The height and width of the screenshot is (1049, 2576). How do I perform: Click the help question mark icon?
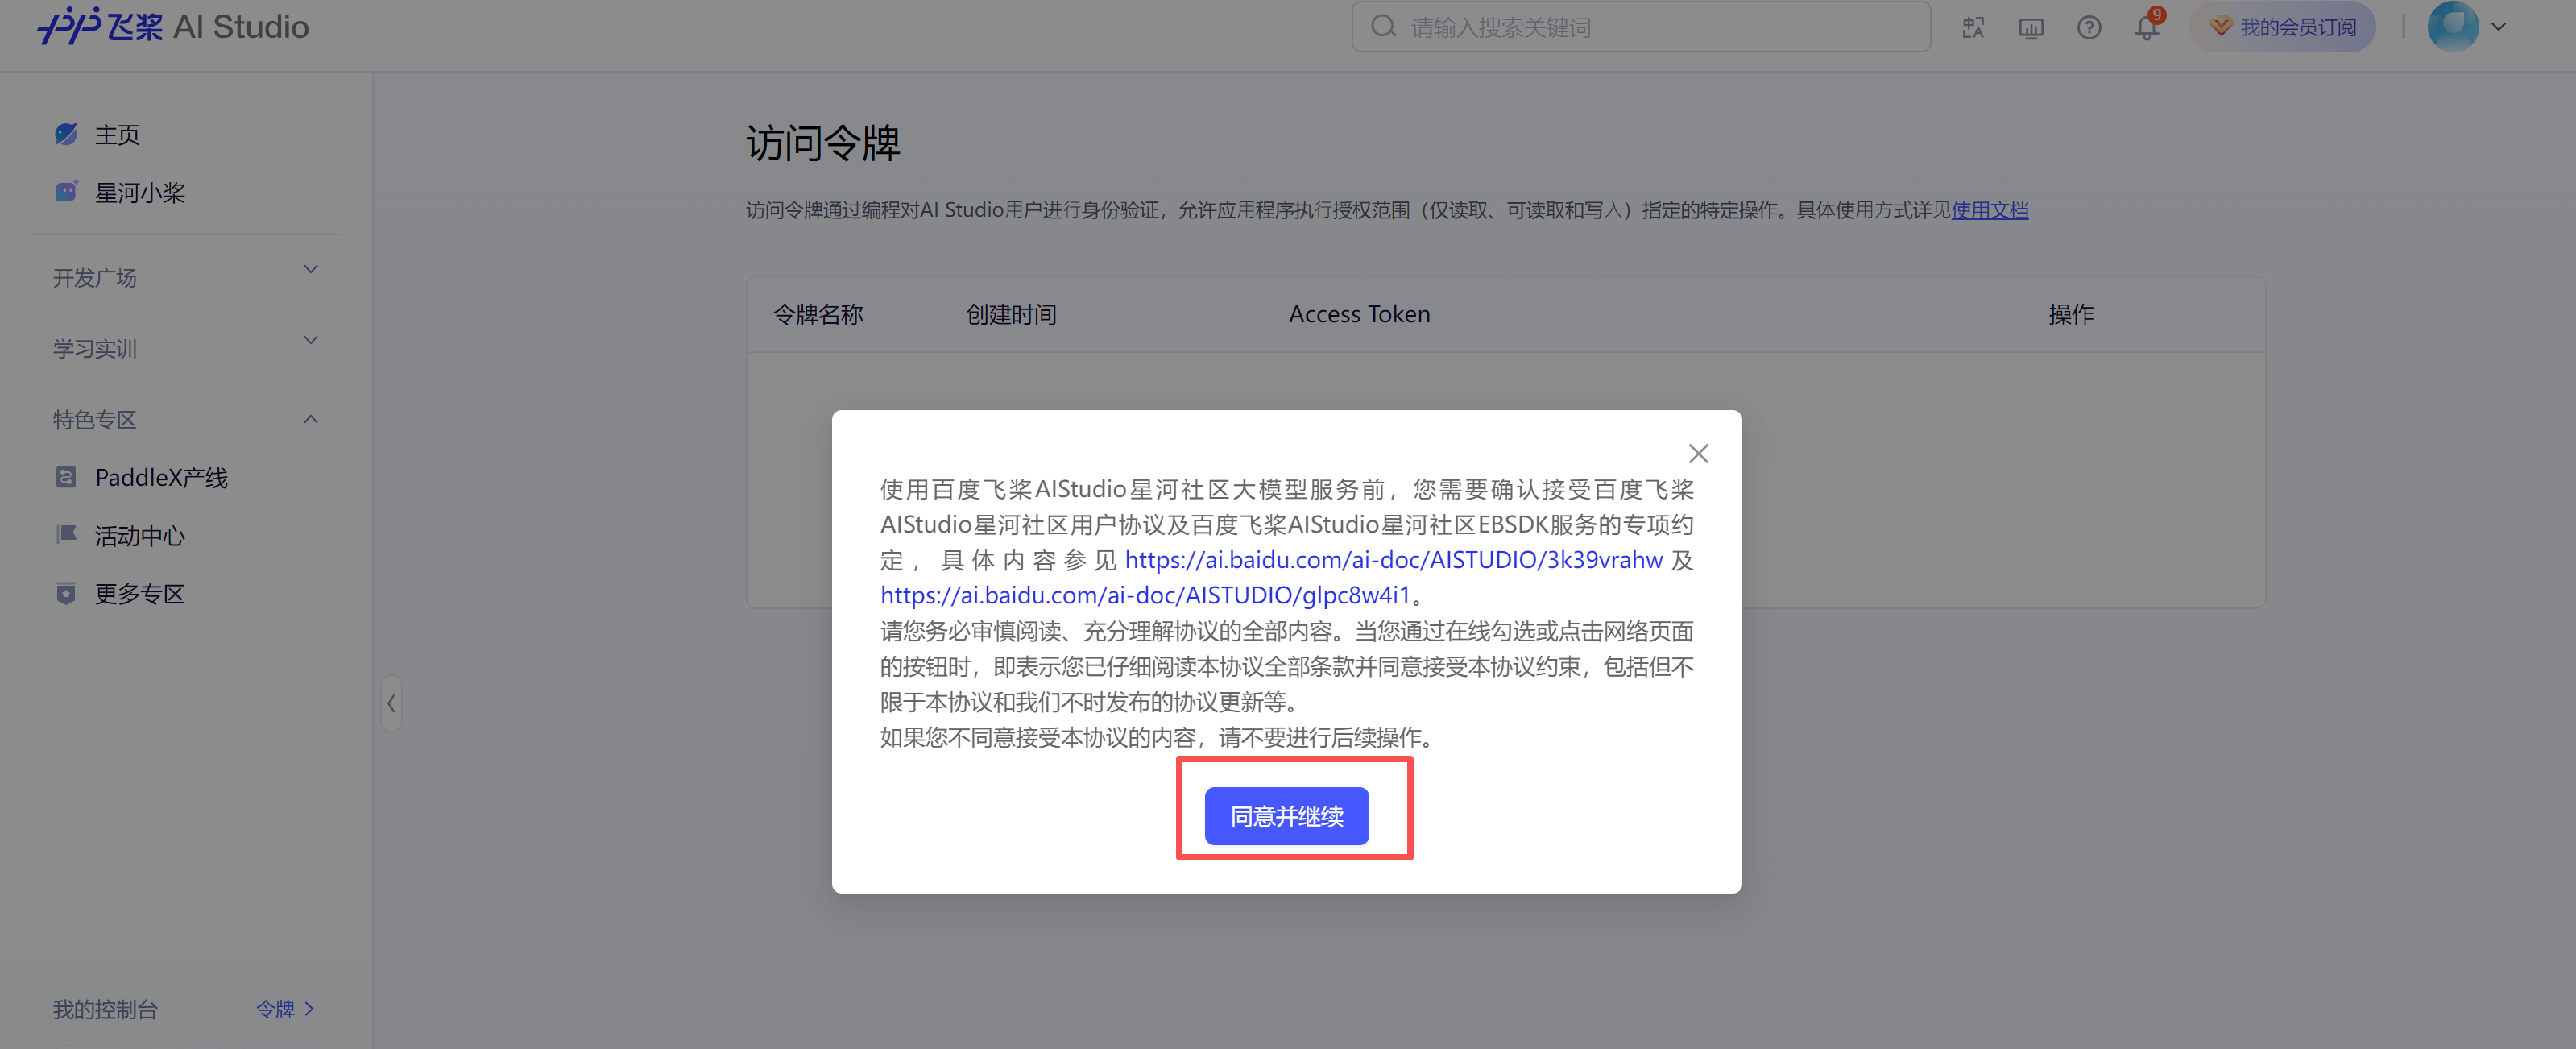pyautogui.click(x=2088, y=28)
